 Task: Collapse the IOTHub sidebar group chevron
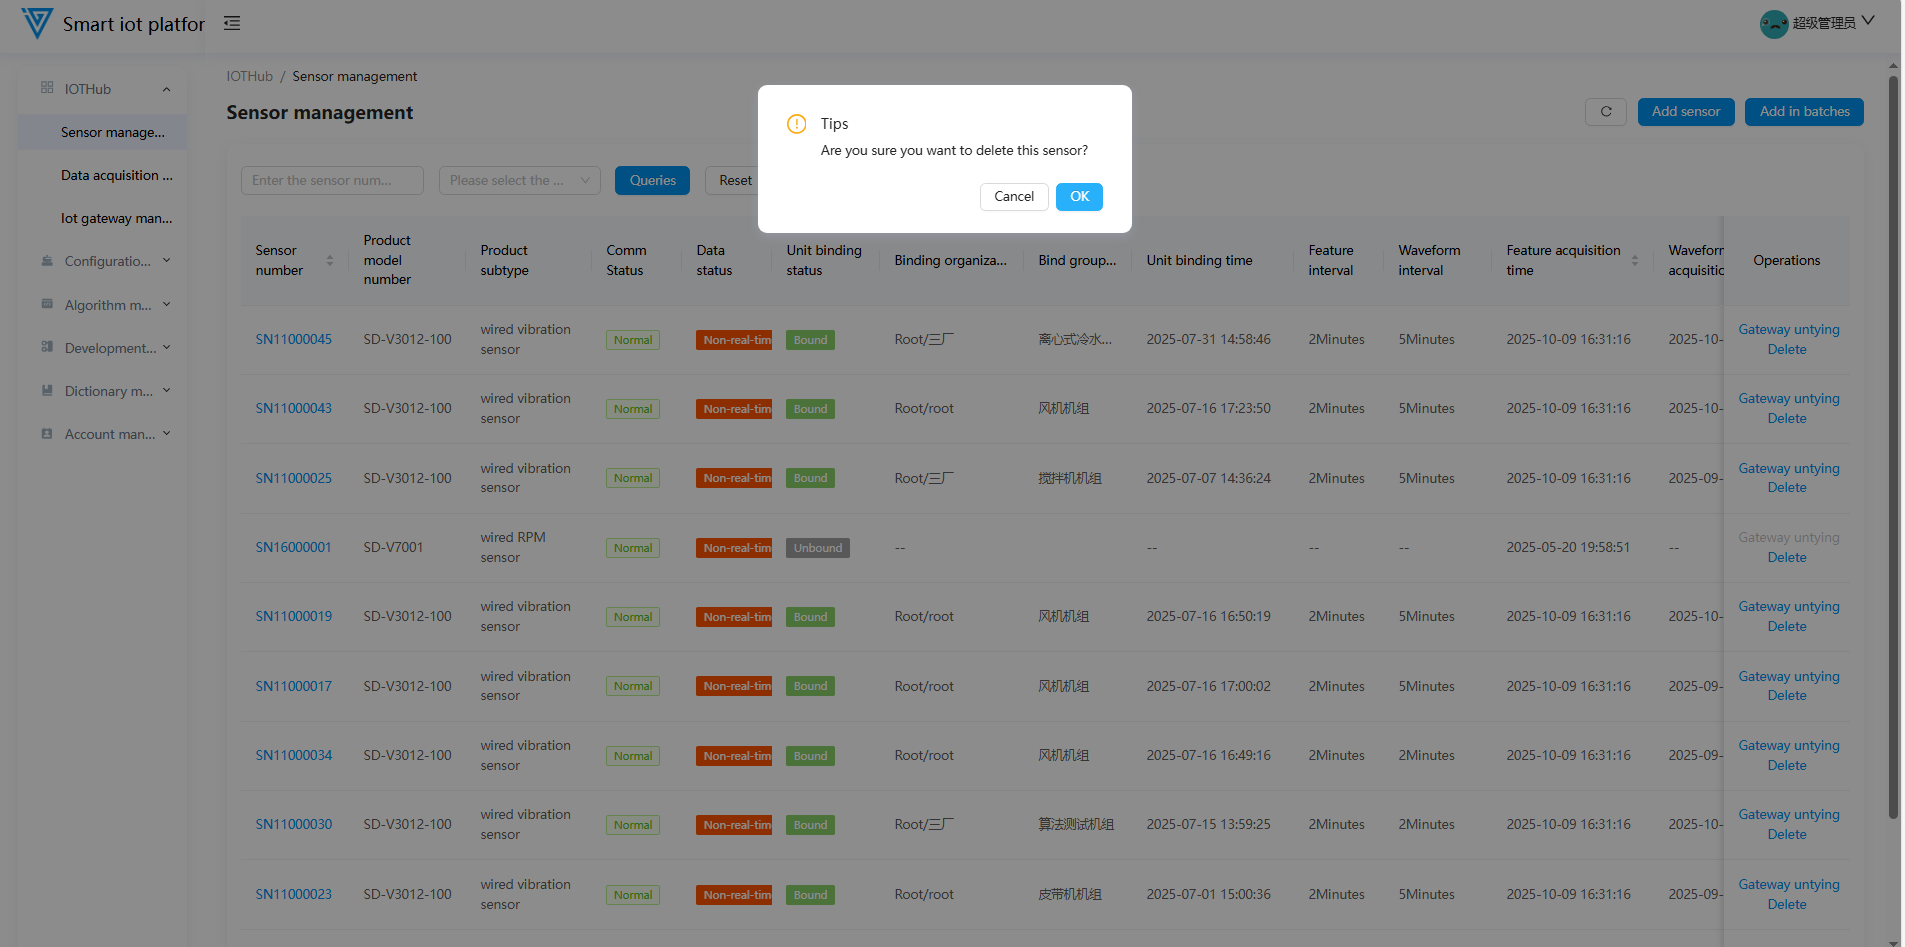coord(166,89)
